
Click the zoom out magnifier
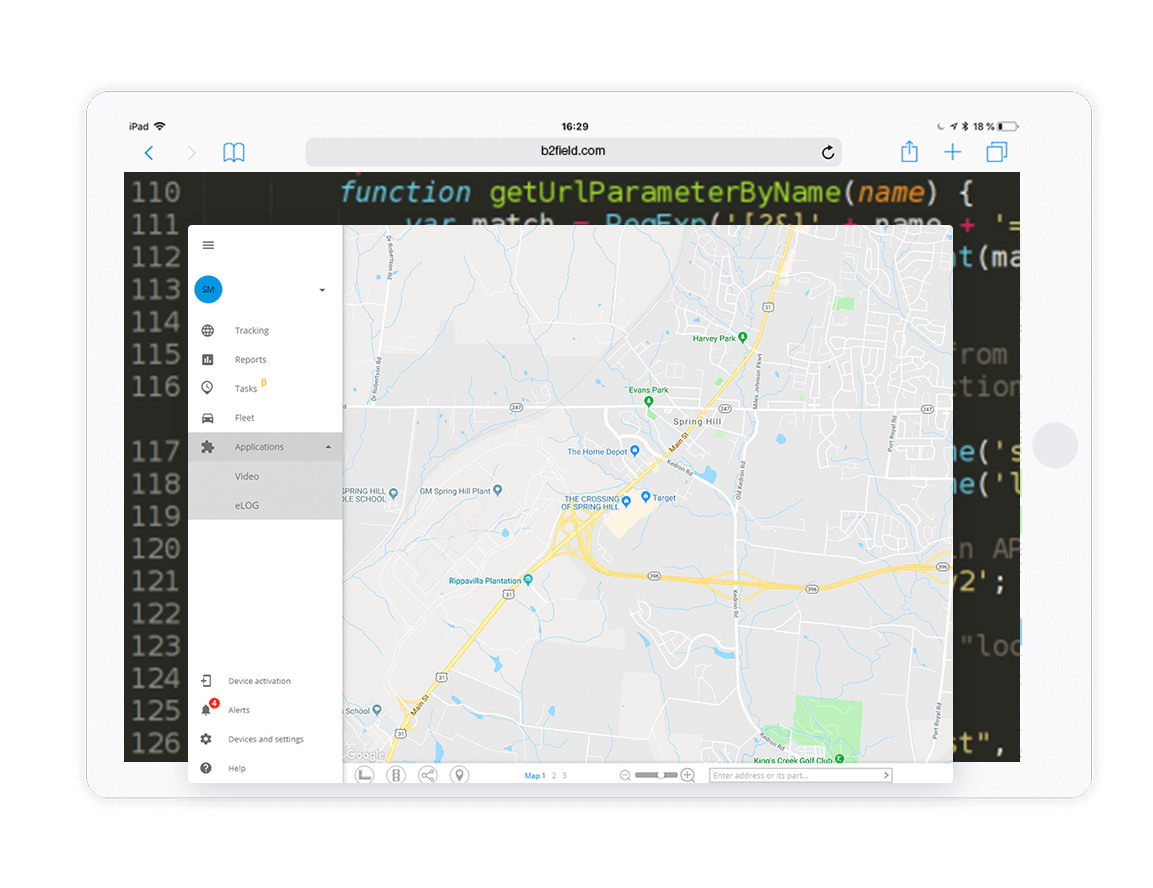point(625,775)
